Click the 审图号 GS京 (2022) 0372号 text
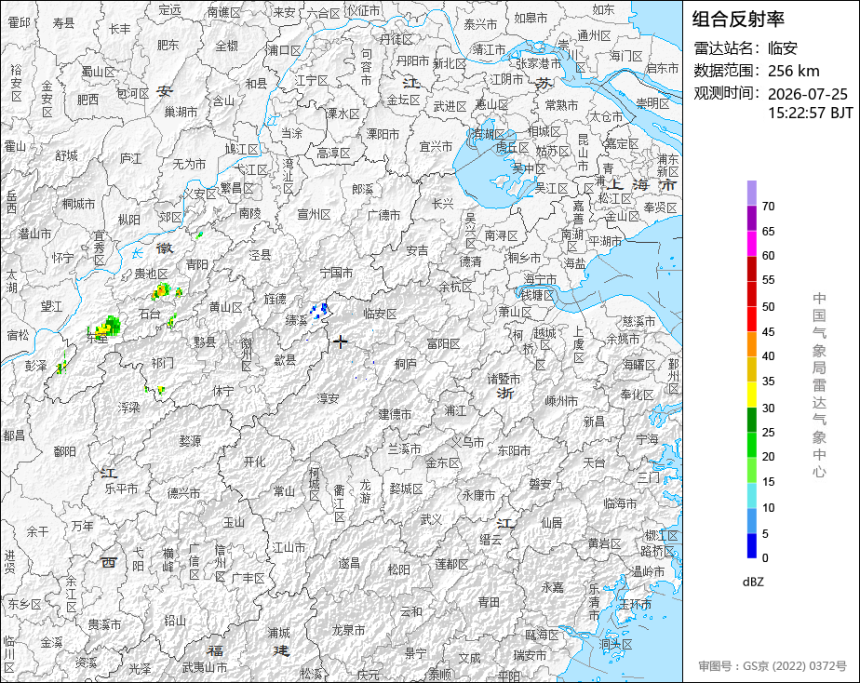This screenshot has height=683, width=860. tap(772, 666)
